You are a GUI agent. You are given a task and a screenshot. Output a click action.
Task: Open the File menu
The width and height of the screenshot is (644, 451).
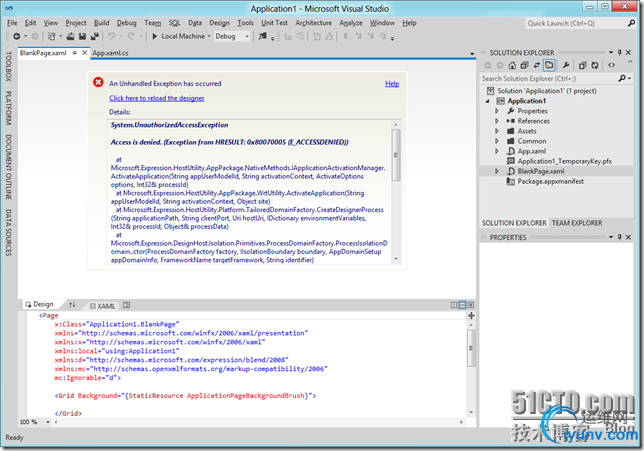(12, 23)
